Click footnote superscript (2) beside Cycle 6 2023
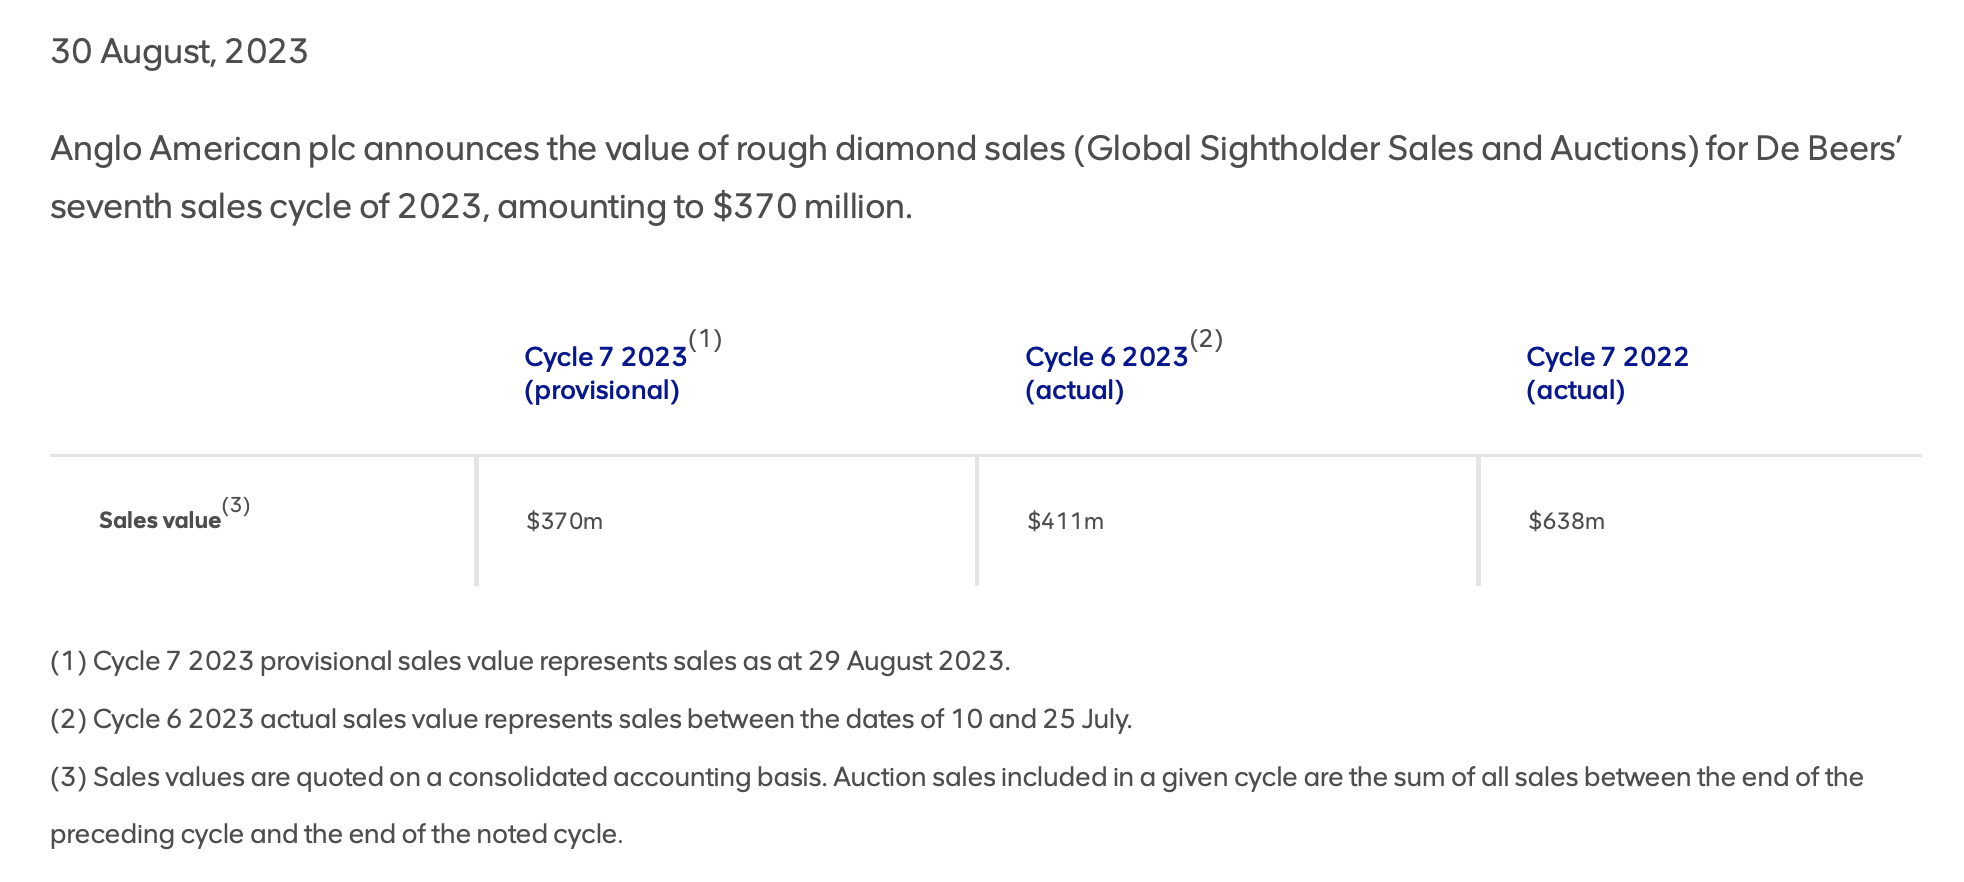 [1206, 339]
